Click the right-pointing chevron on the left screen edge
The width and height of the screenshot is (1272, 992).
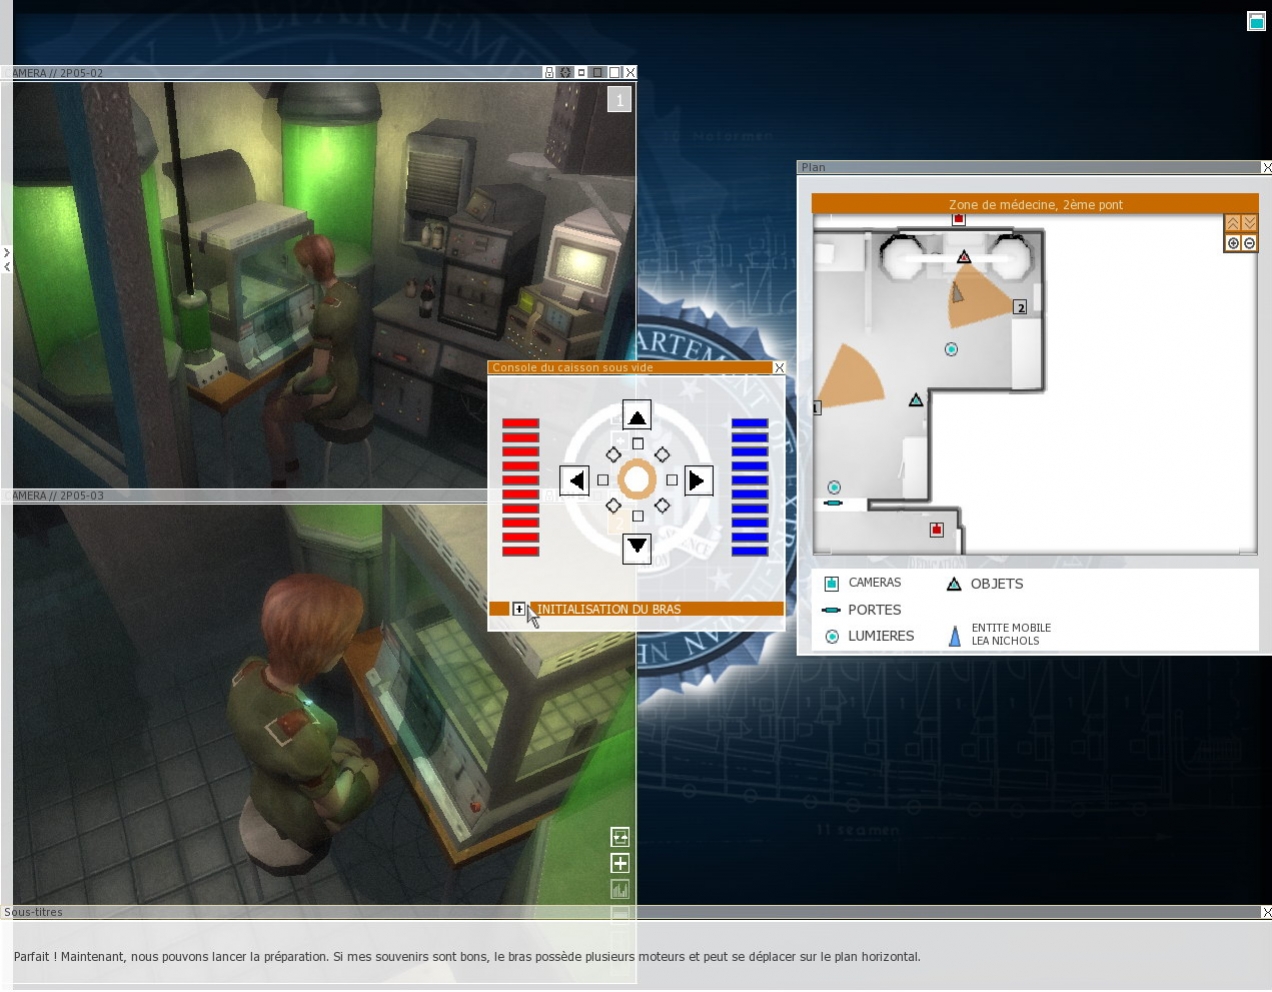[6, 253]
